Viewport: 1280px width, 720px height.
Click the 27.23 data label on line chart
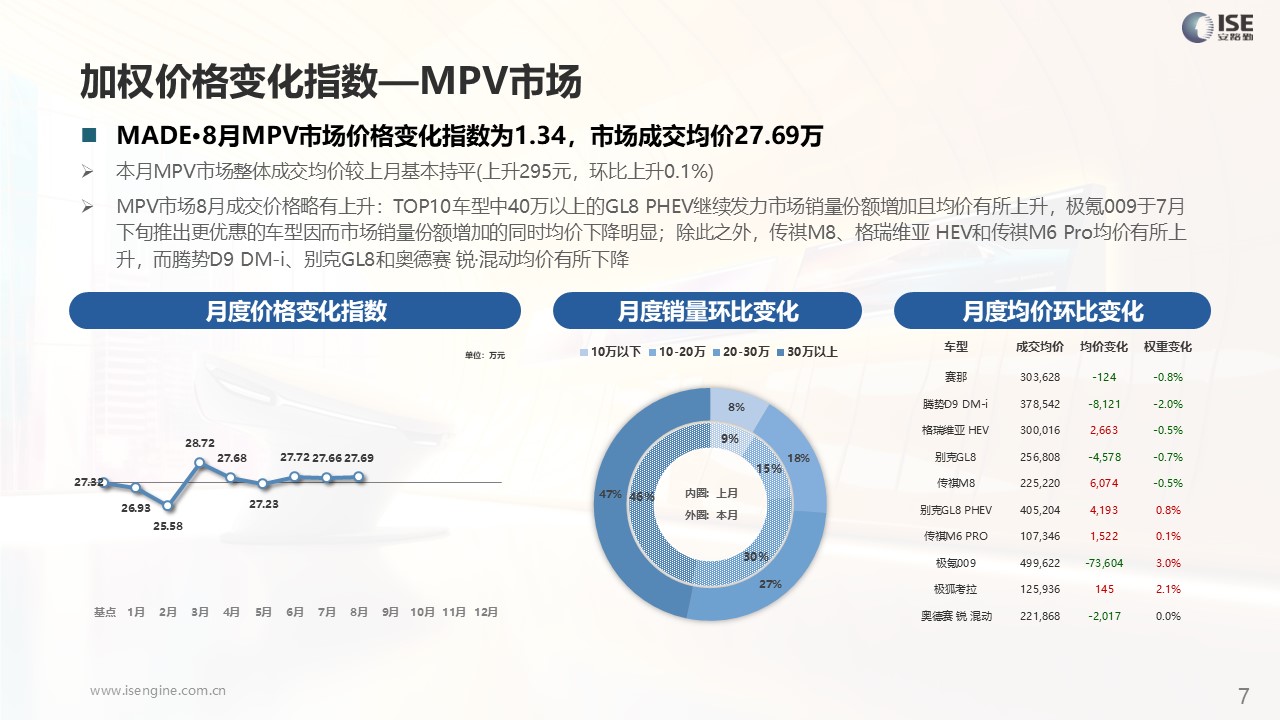(264, 504)
